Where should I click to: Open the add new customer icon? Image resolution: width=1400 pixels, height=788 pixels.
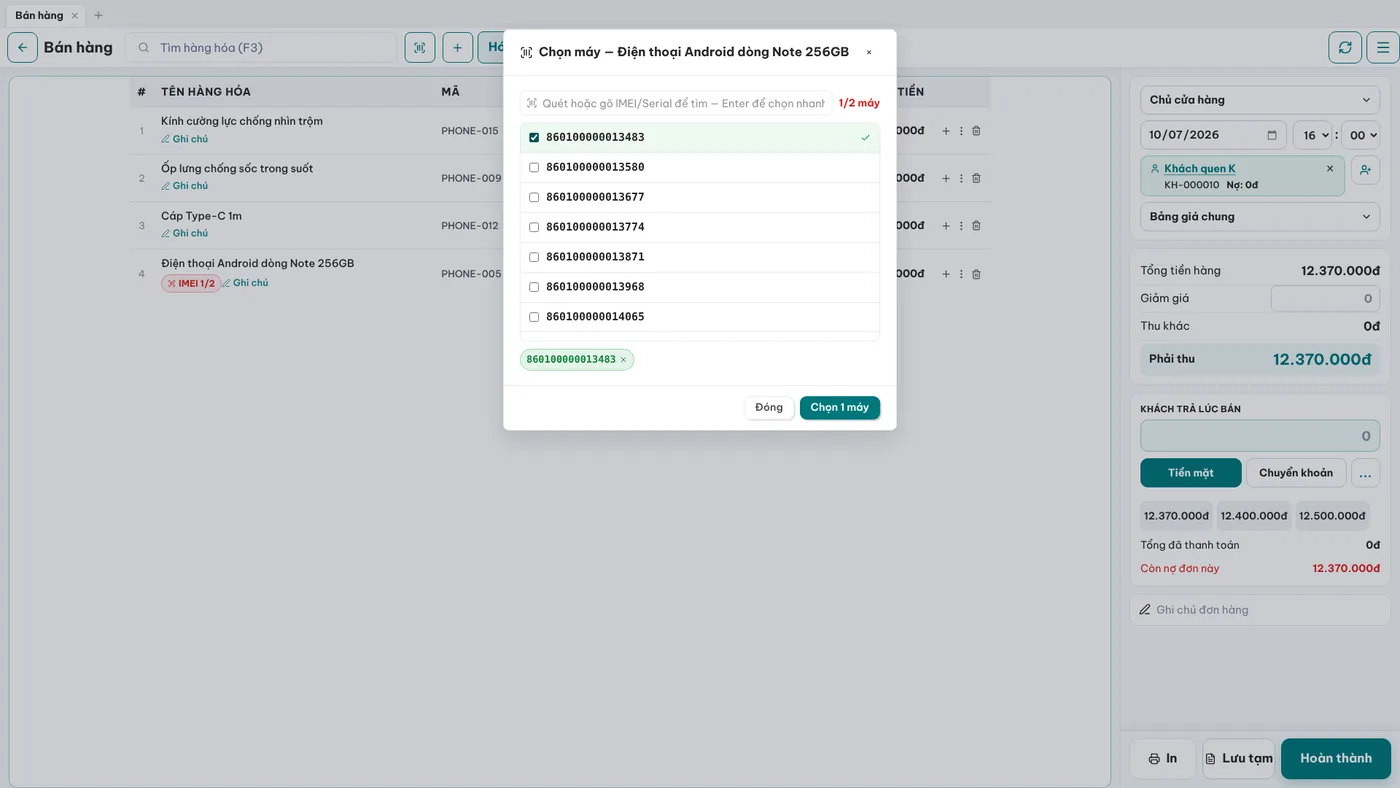tap(1365, 170)
